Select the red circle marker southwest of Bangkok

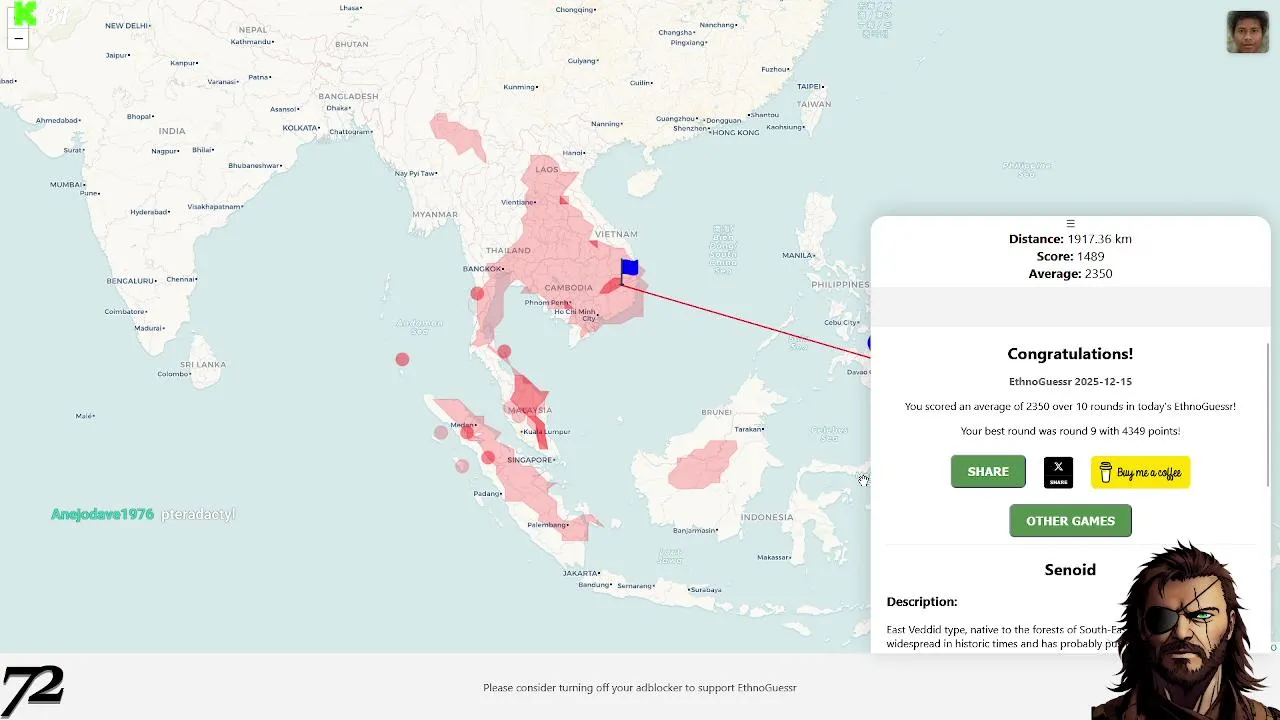click(477, 293)
